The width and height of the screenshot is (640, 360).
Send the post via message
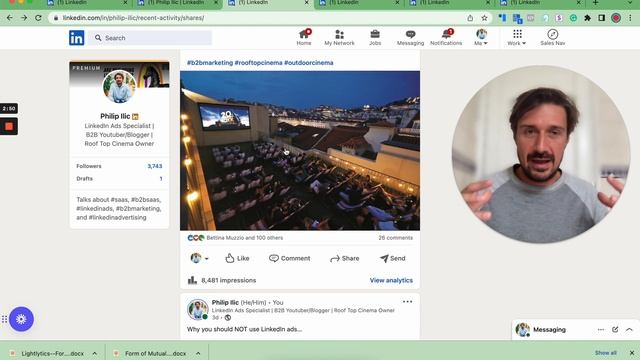(x=393, y=258)
